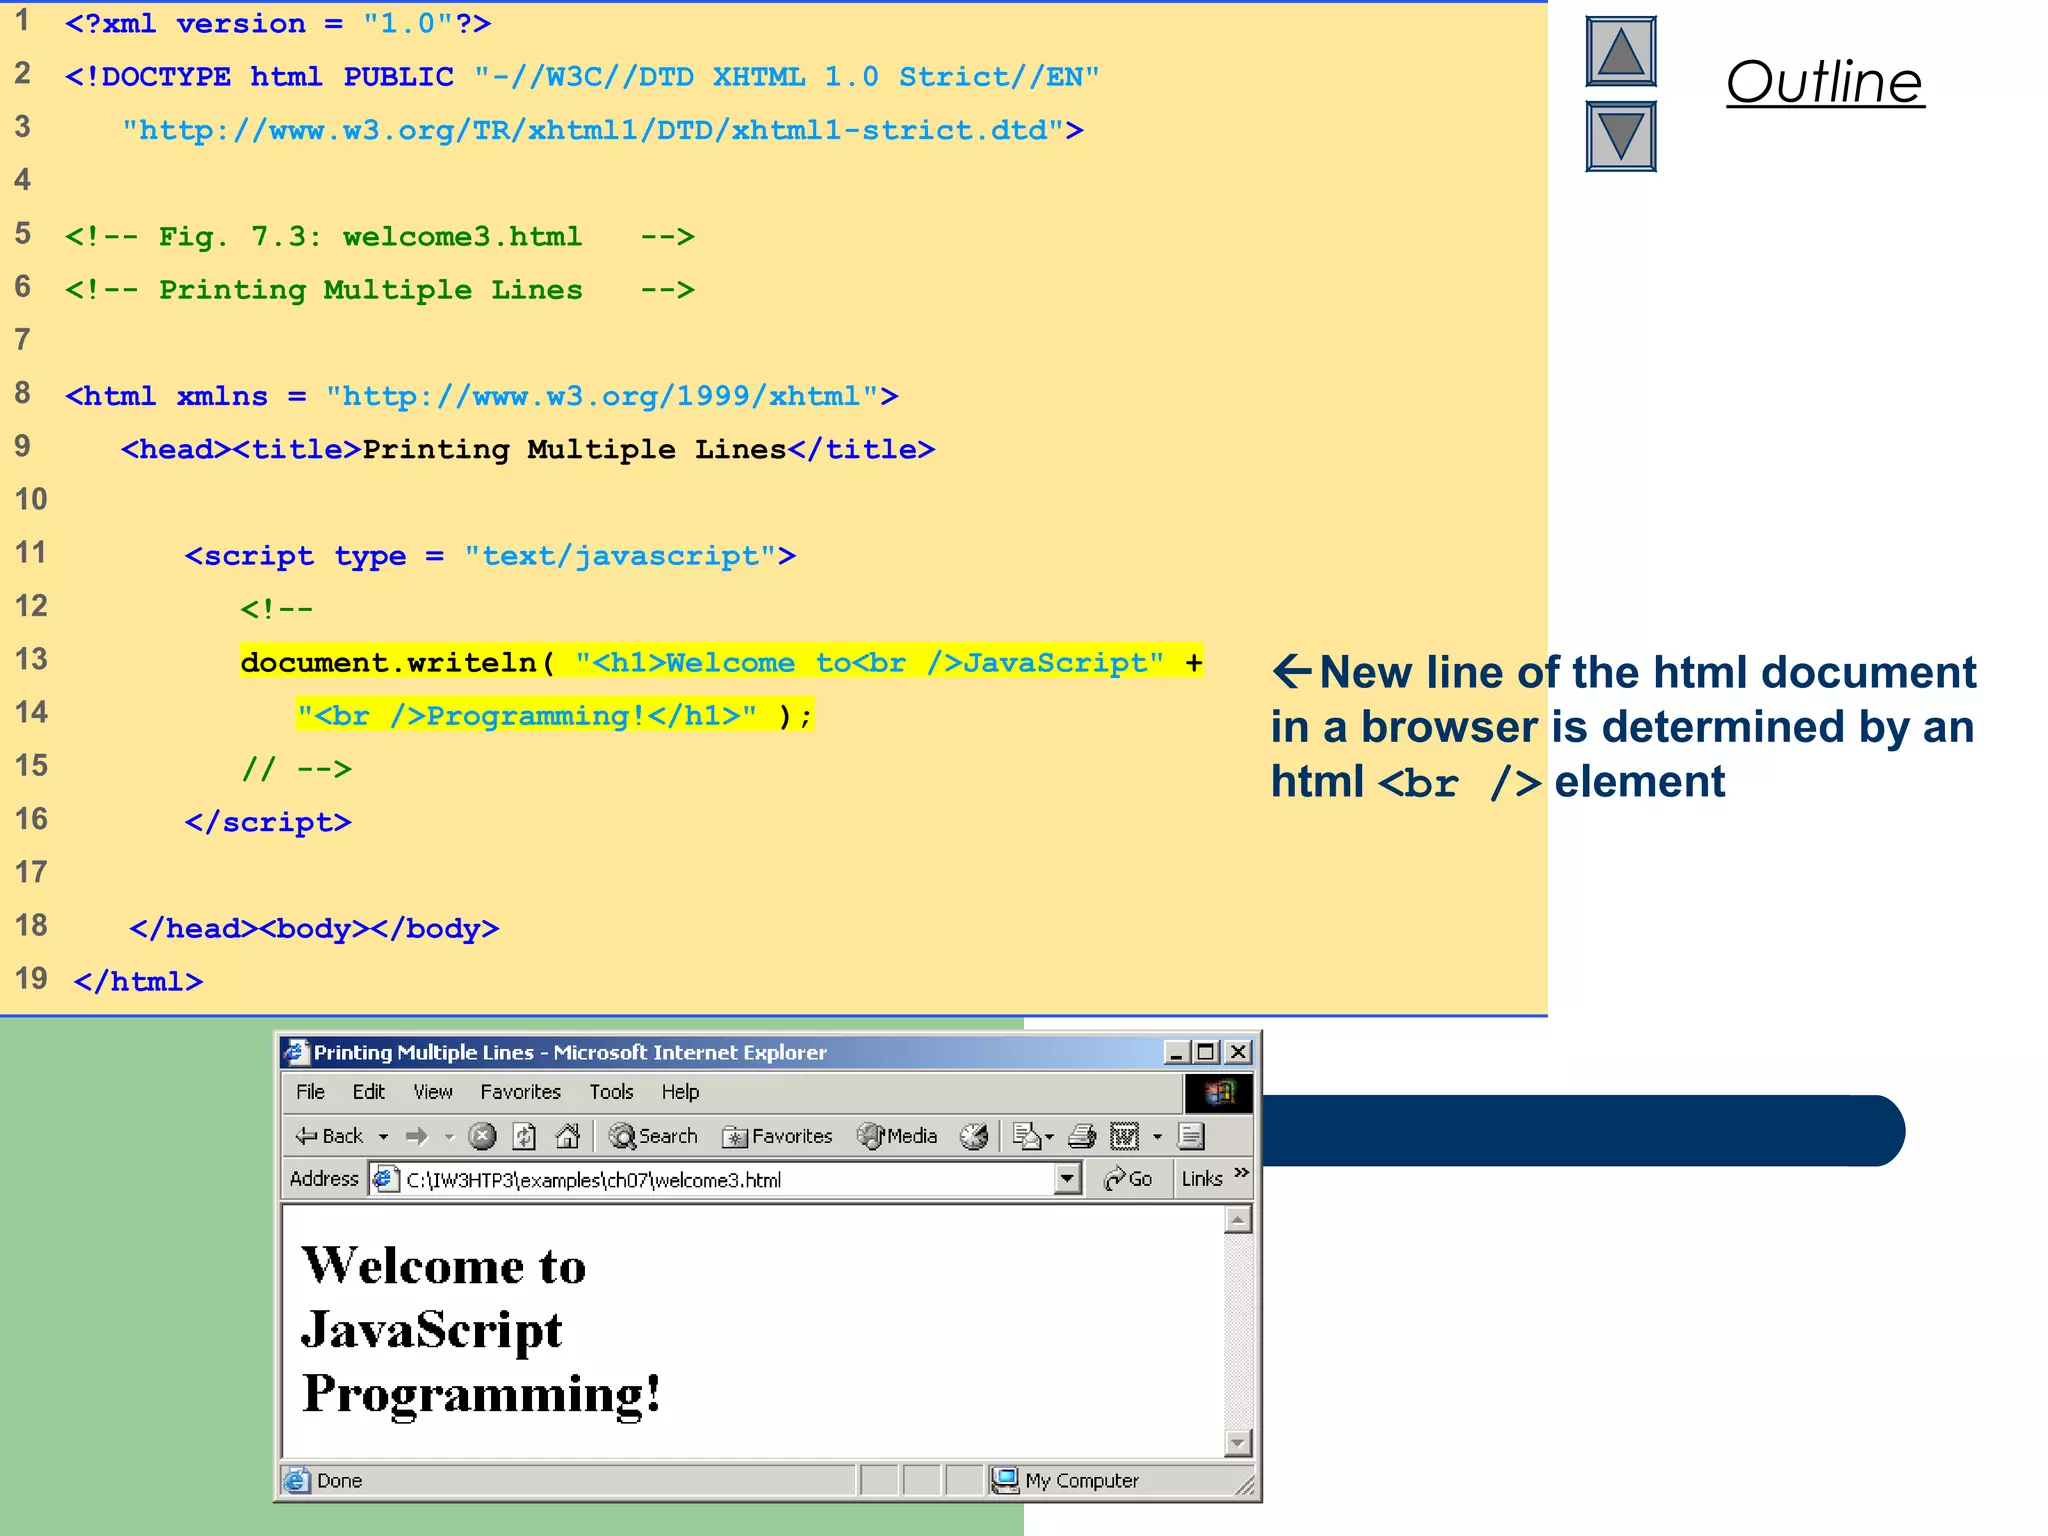The height and width of the screenshot is (1536, 2048).
Task: Click the scrollbar up arrow in browser
Action: pos(1238,1220)
